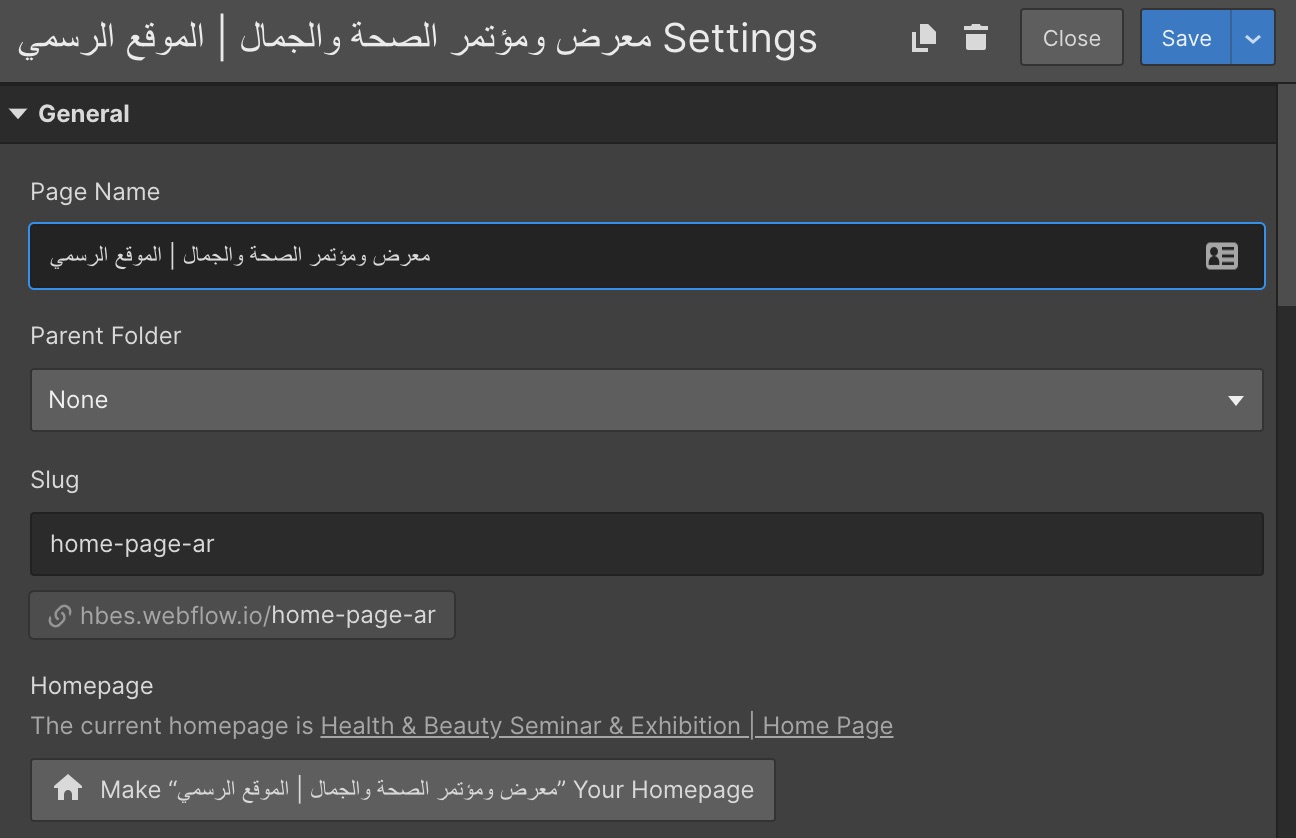The width and height of the screenshot is (1296, 838).
Task: Click the duplicate page icon
Action: point(924,38)
